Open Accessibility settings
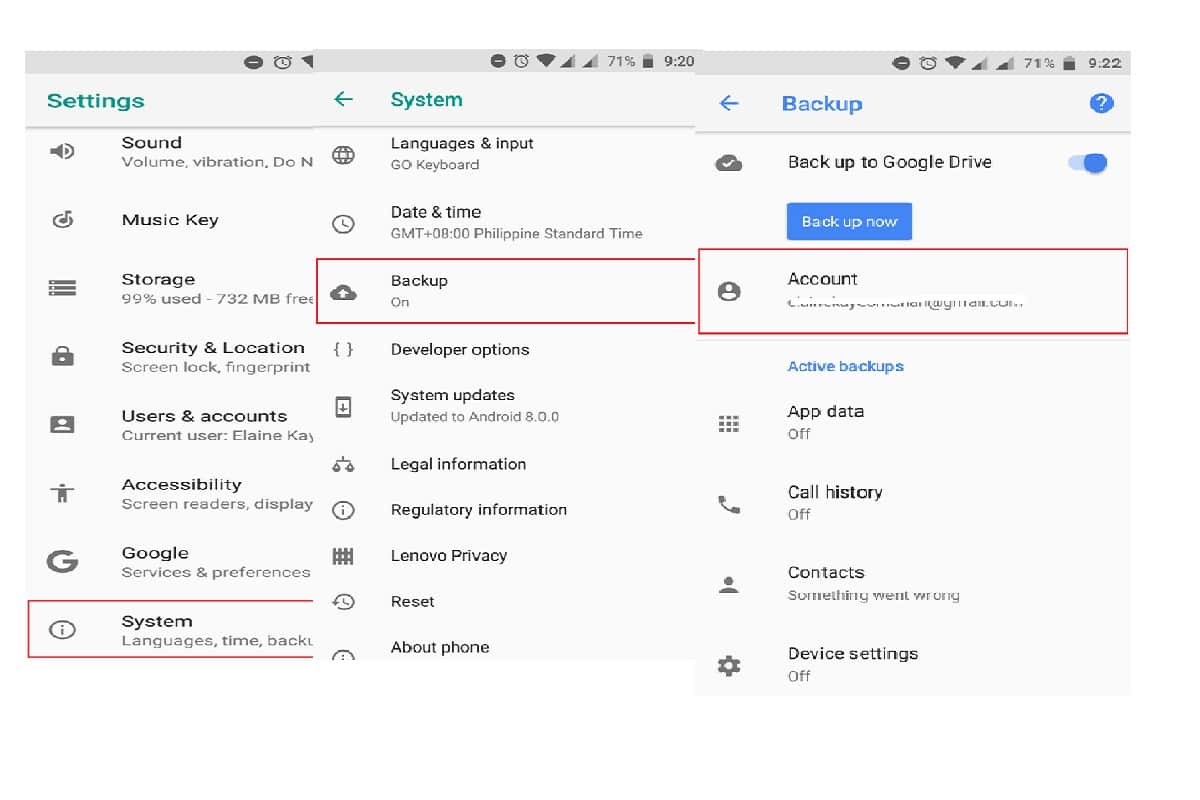1200x800 pixels. pos(169,493)
